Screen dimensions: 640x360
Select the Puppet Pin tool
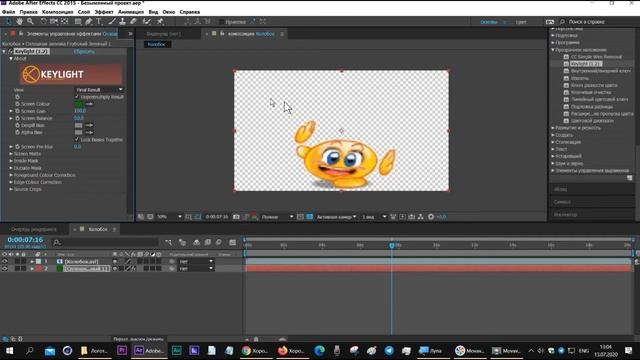click(160, 21)
